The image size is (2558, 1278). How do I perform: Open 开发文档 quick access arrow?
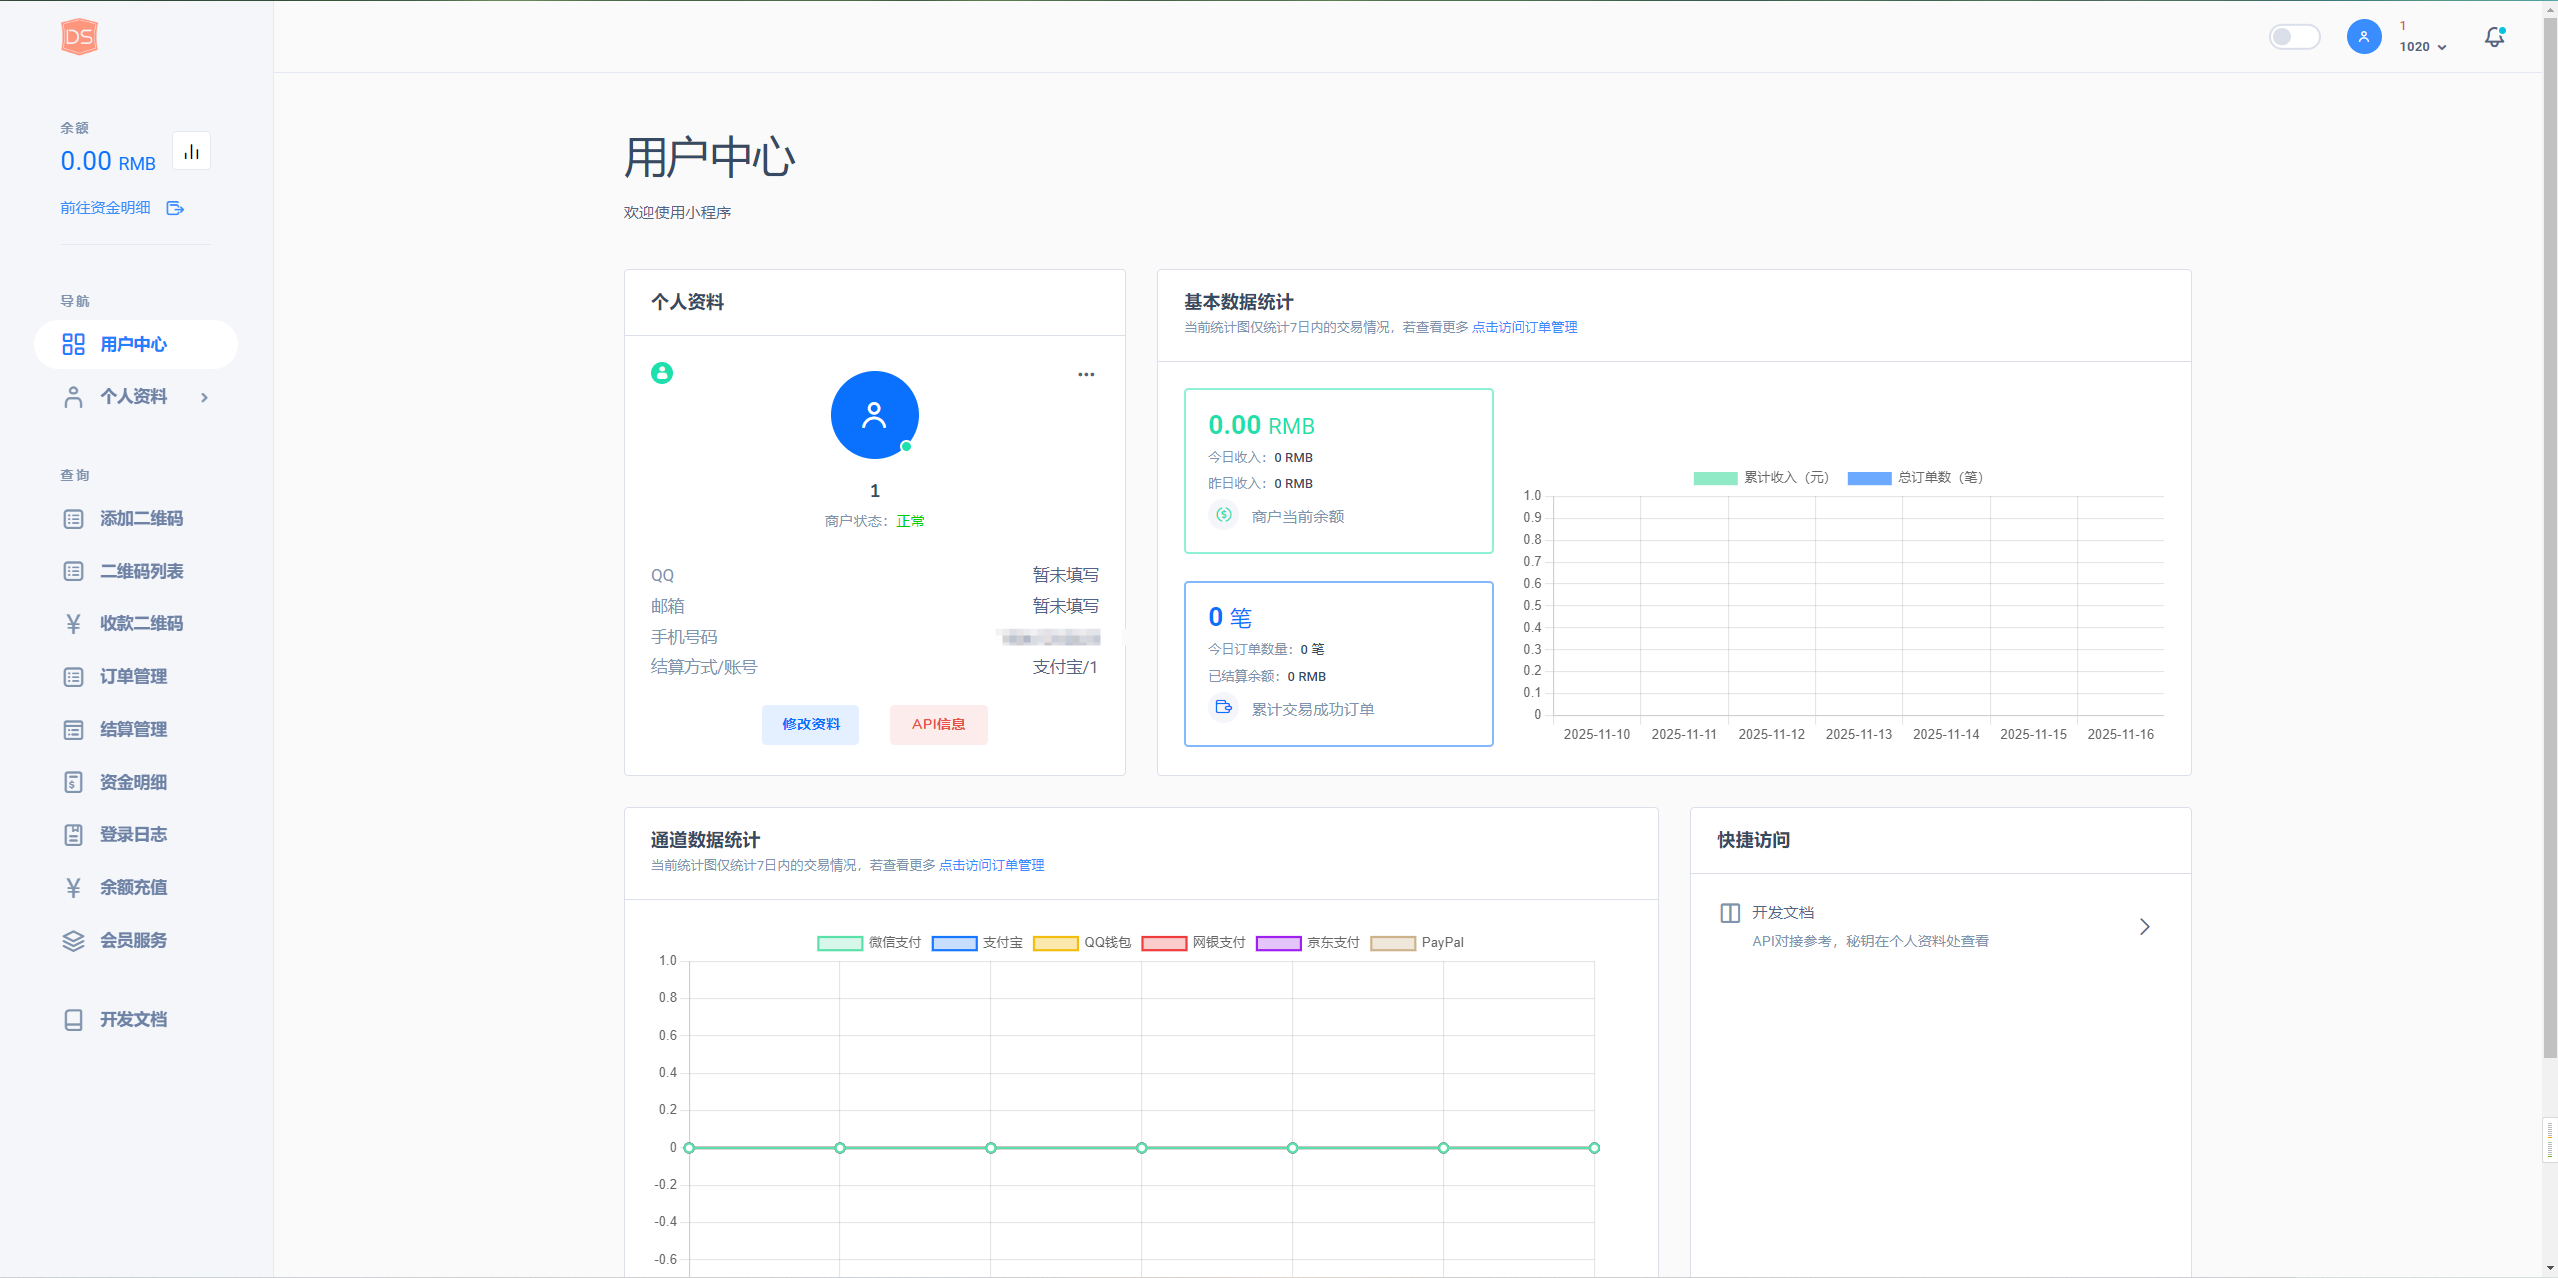[2144, 927]
